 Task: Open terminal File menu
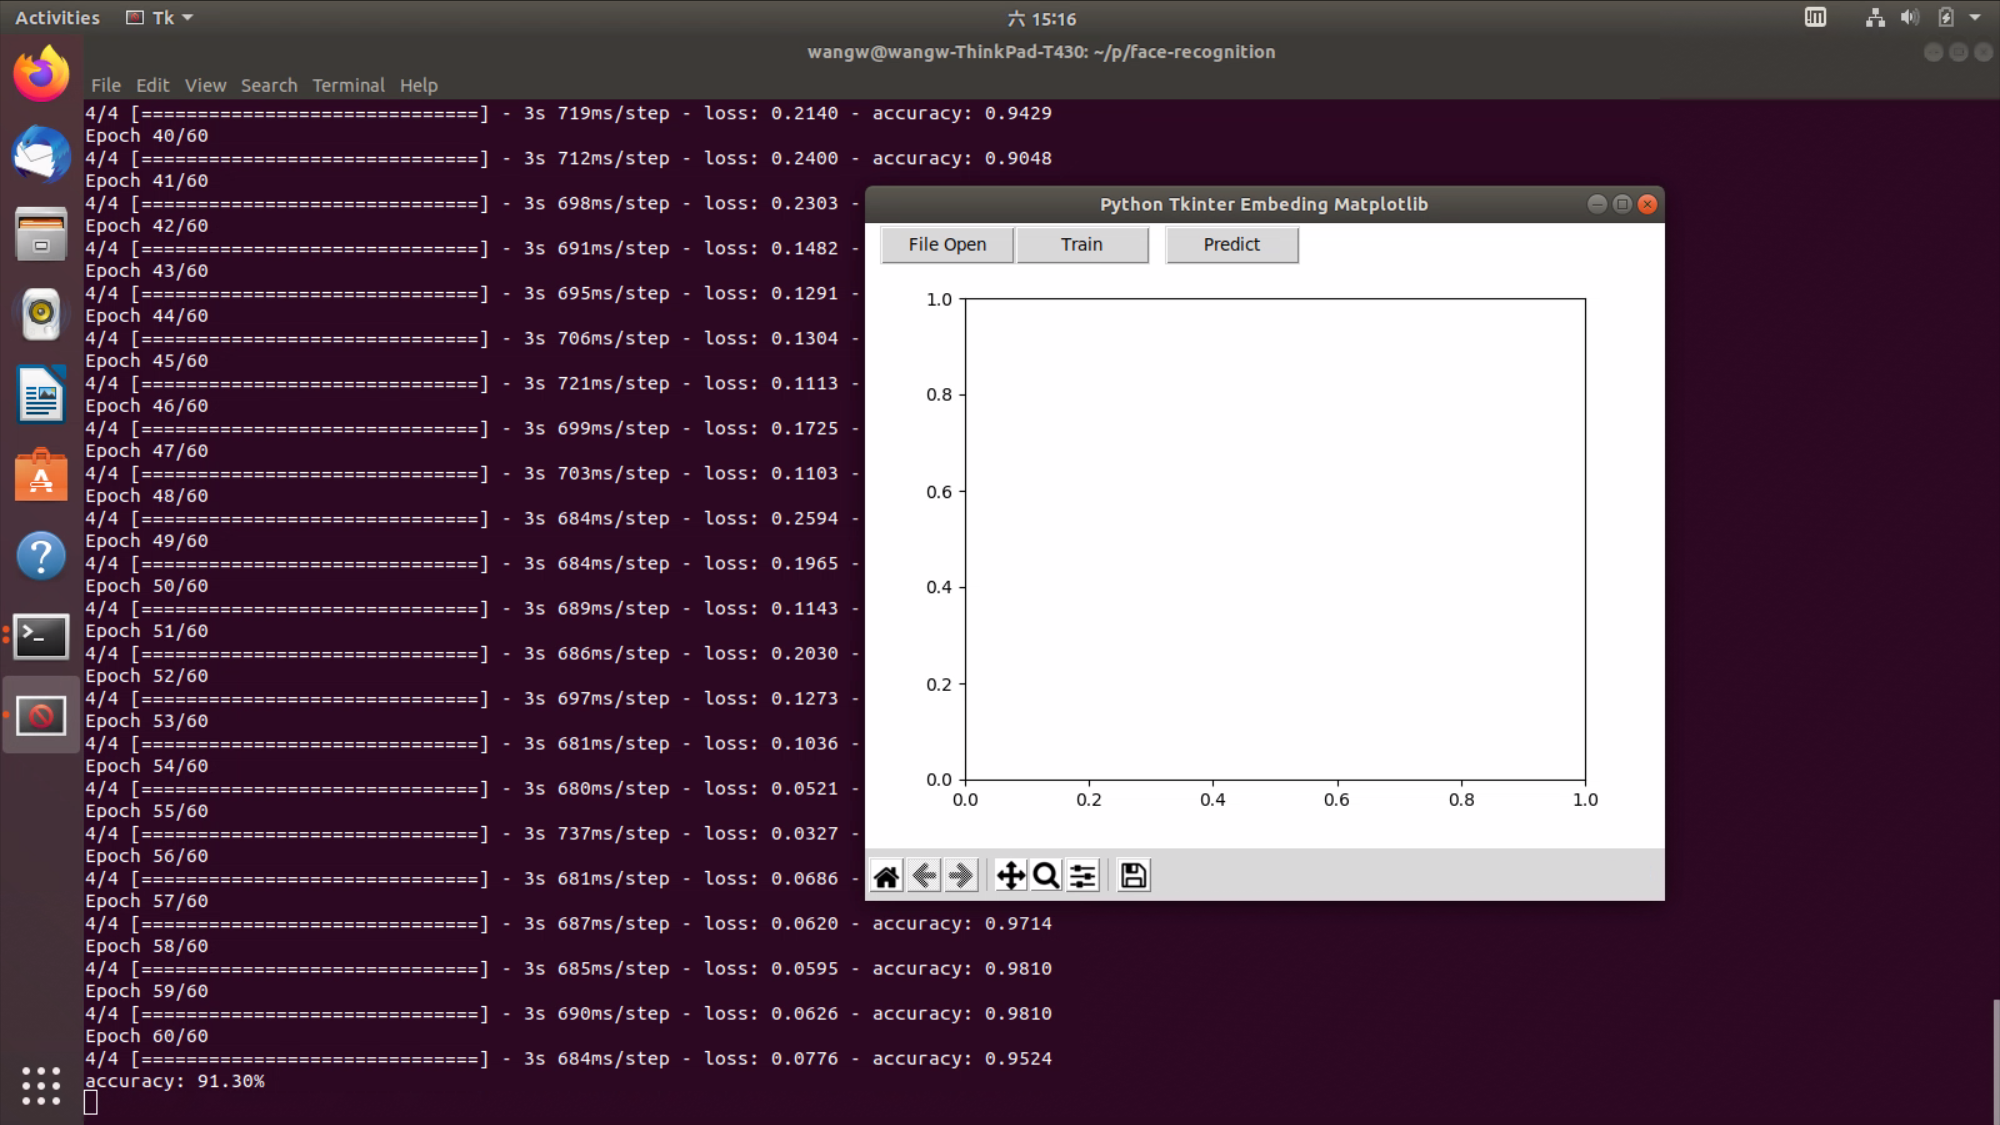point(106,86)
